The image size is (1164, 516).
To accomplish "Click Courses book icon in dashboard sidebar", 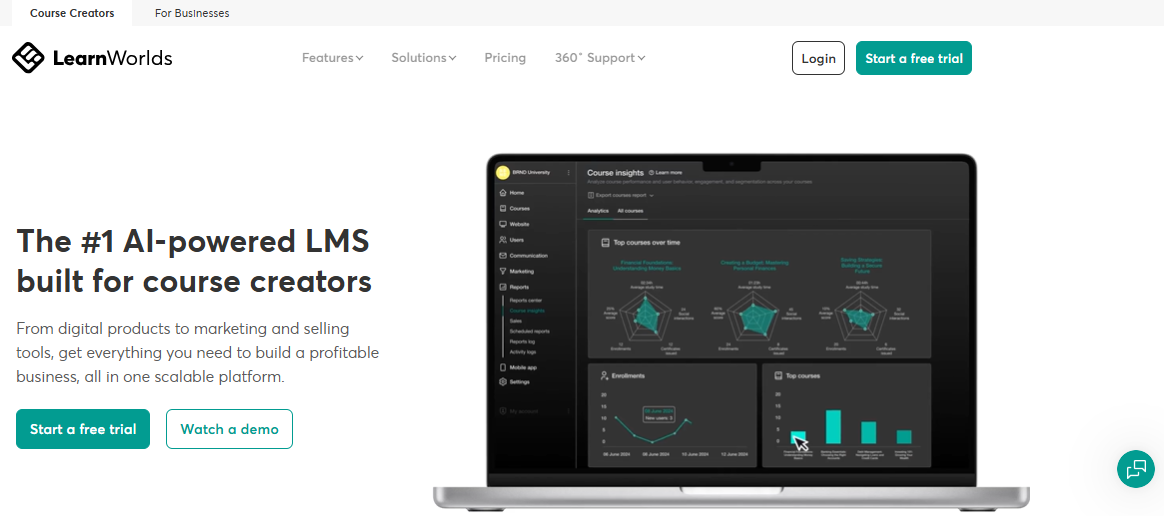I will coord(503,209).
